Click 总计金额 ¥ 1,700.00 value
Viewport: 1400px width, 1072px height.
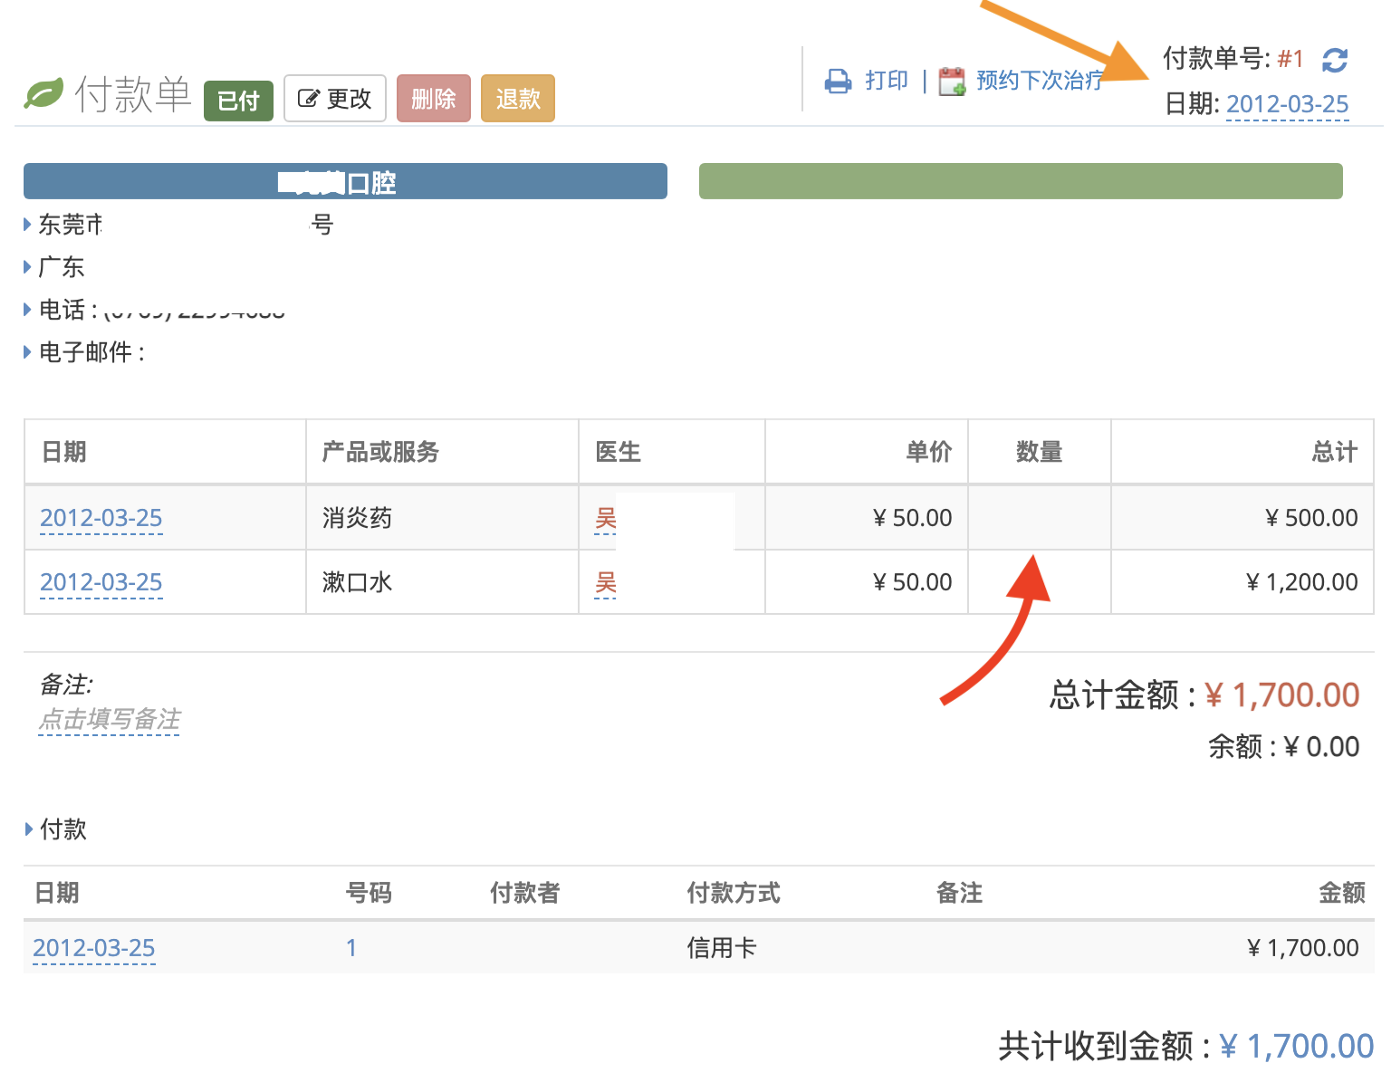point(1281,695)
